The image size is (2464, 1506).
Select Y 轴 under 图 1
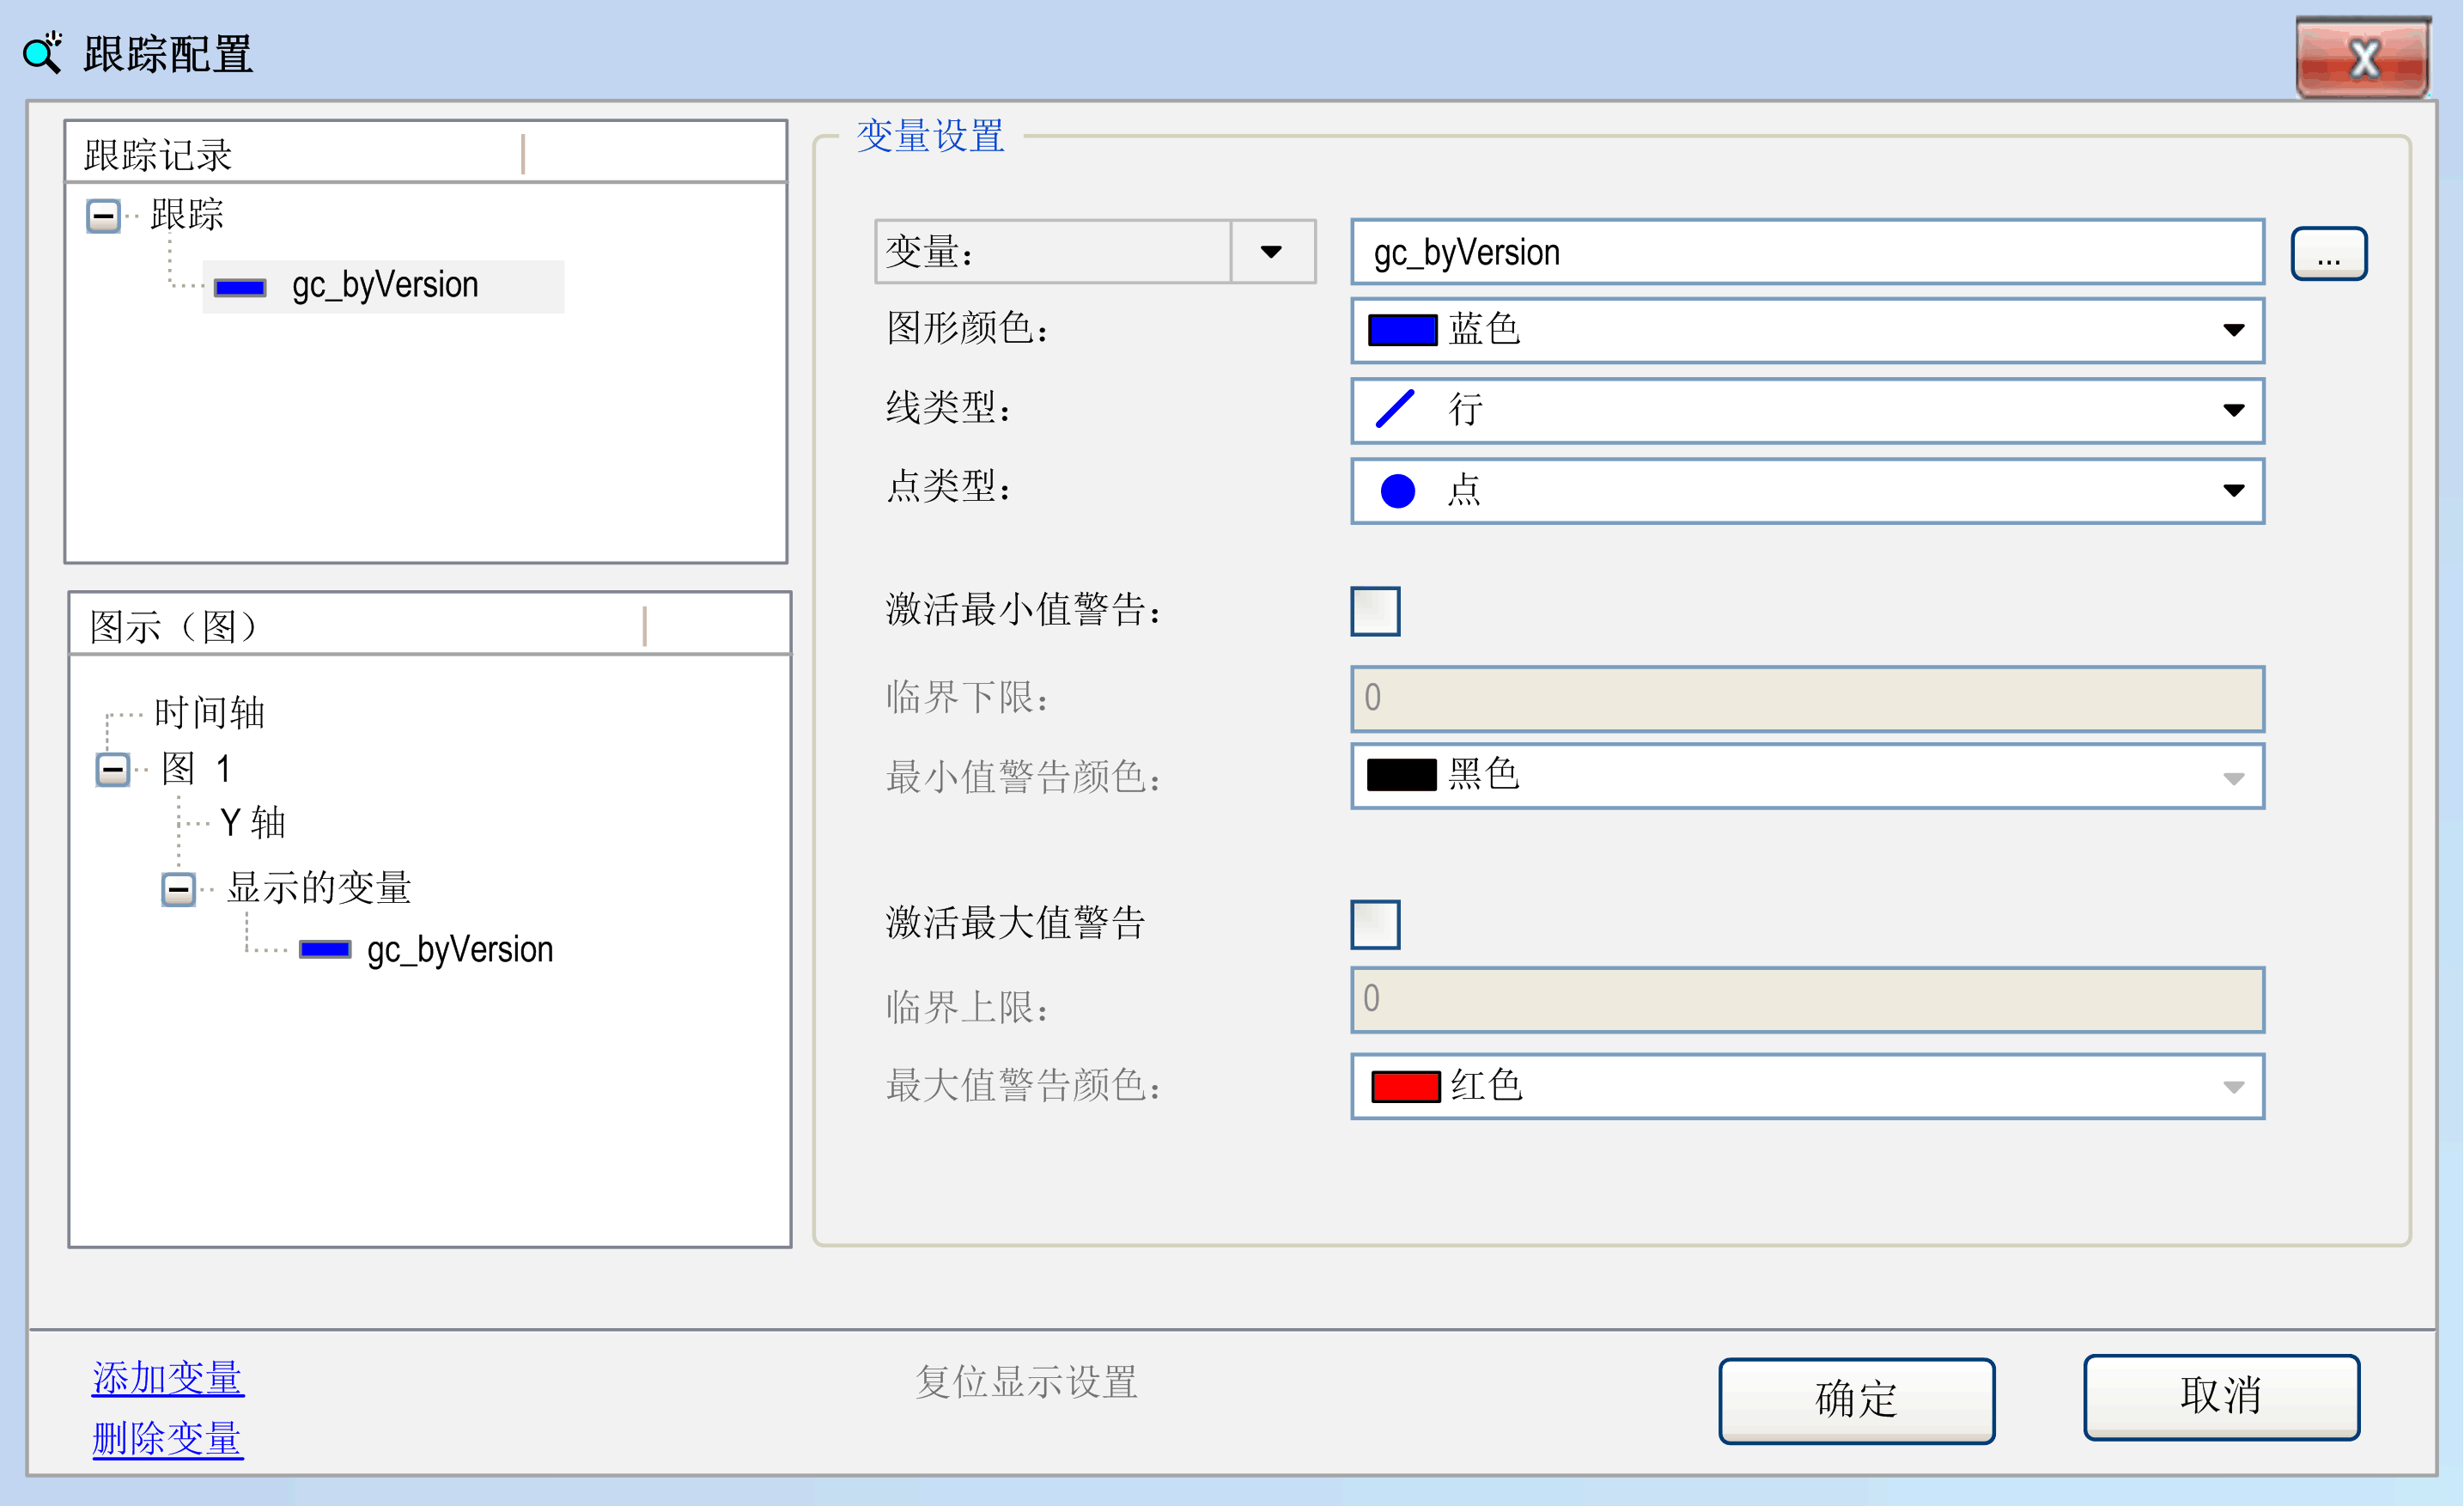pos(253,823)
